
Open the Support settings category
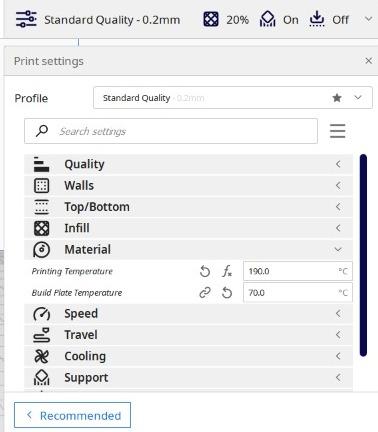coord(188,377)
